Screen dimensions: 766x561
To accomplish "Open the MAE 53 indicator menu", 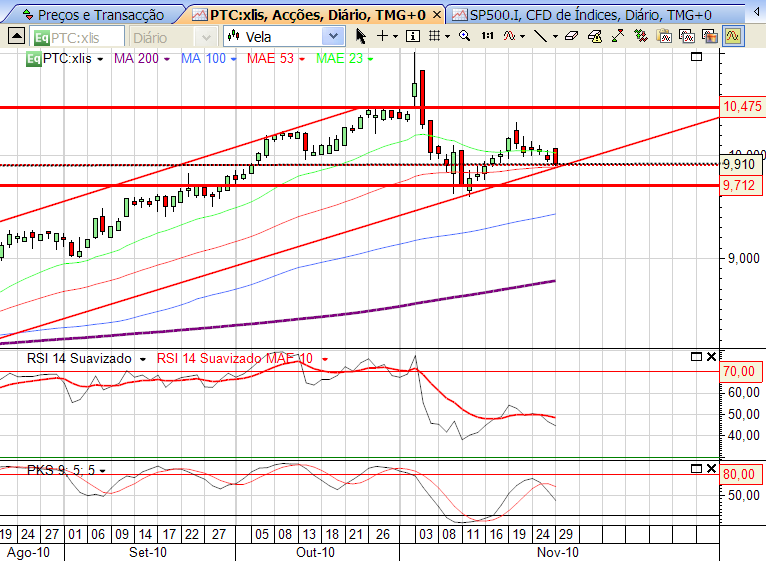I will tap(302, 59).
